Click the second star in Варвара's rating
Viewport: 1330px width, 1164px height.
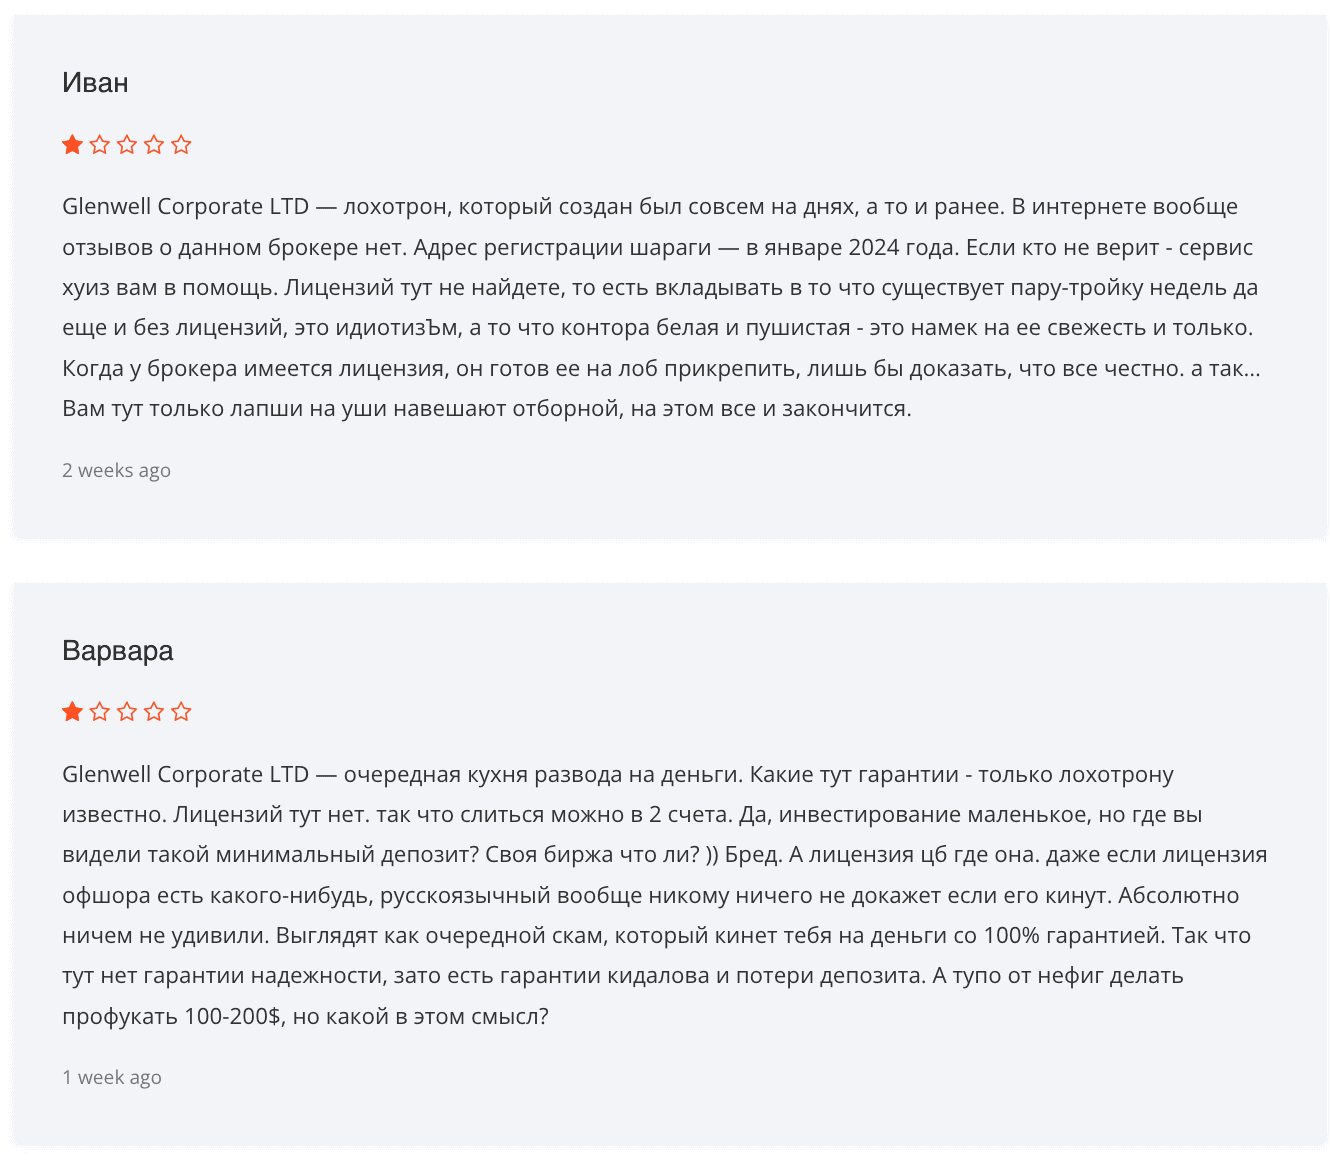pyautogui.click(x=99, y=712)
